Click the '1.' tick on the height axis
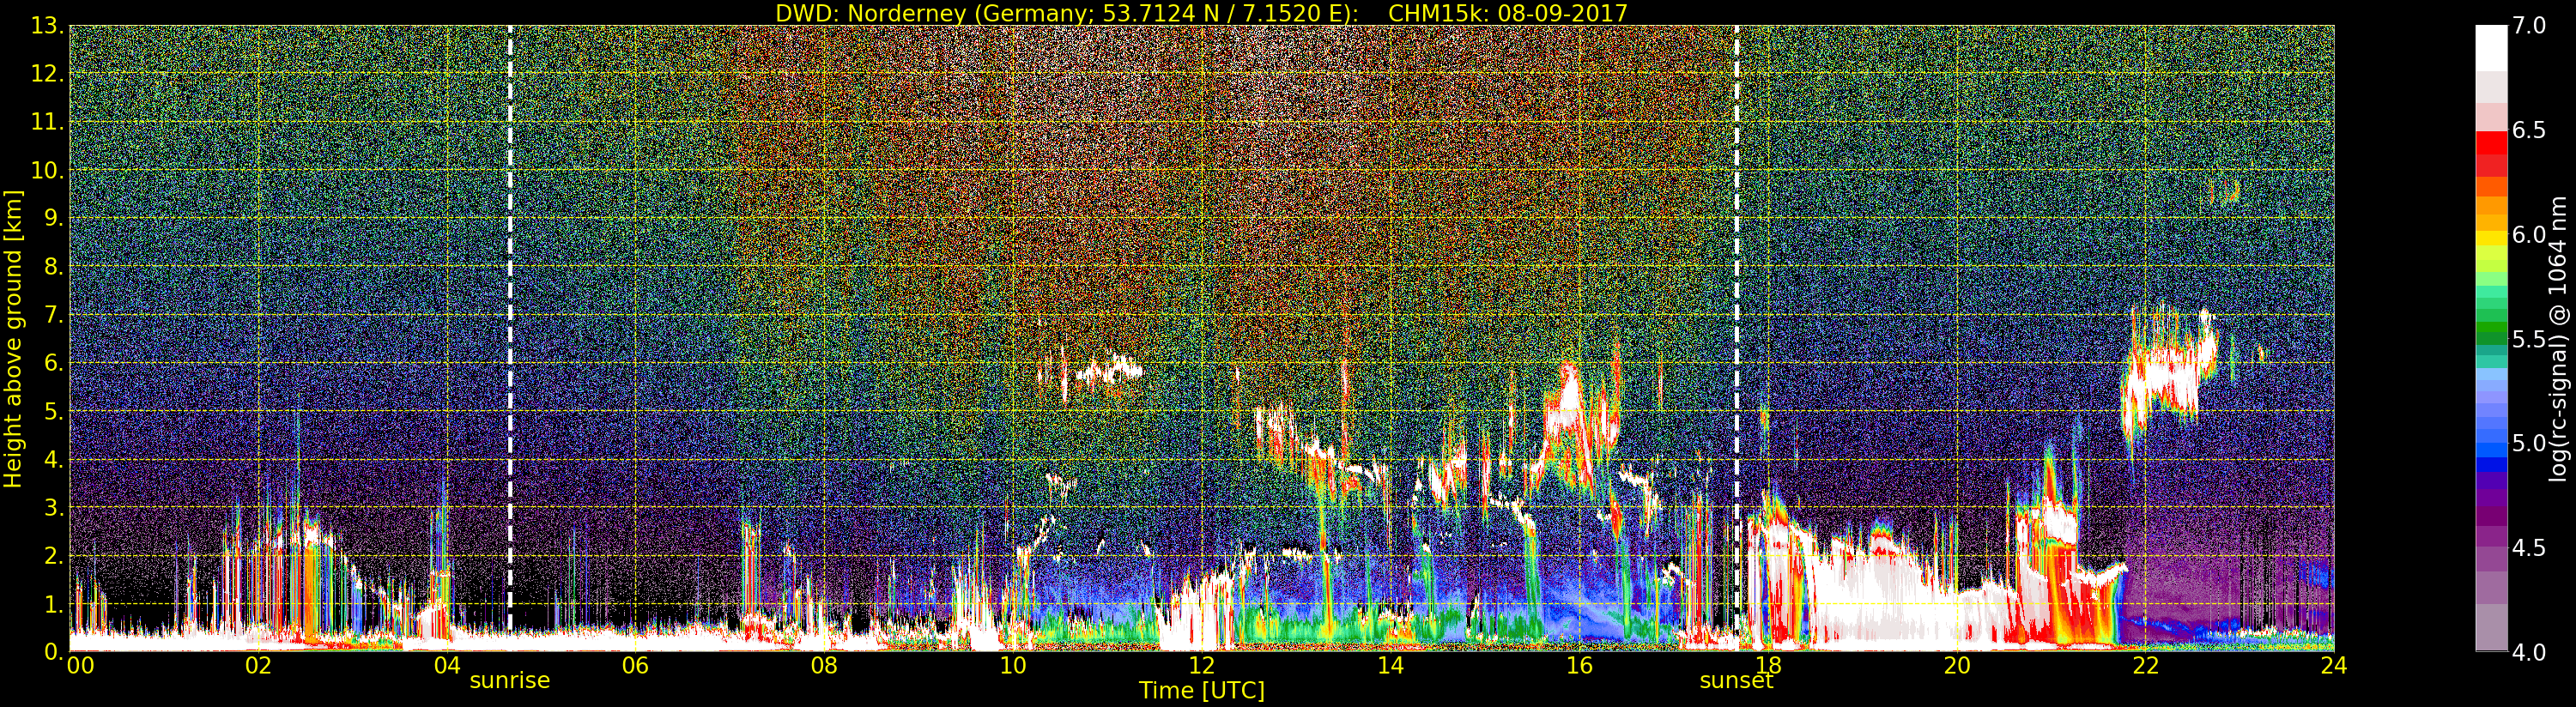2576x707 pixels. [x=54, y=604]
